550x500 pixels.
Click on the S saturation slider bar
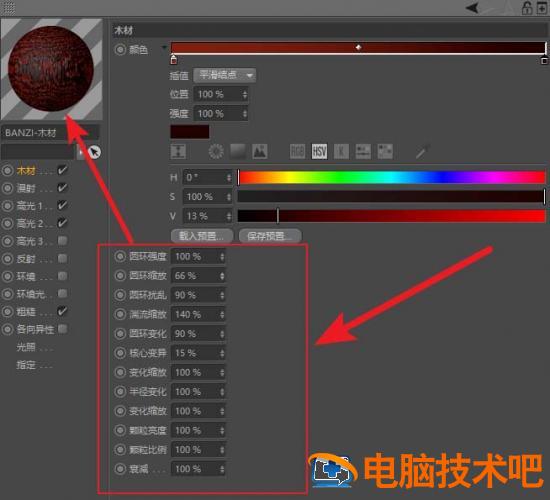click(391, 197)
